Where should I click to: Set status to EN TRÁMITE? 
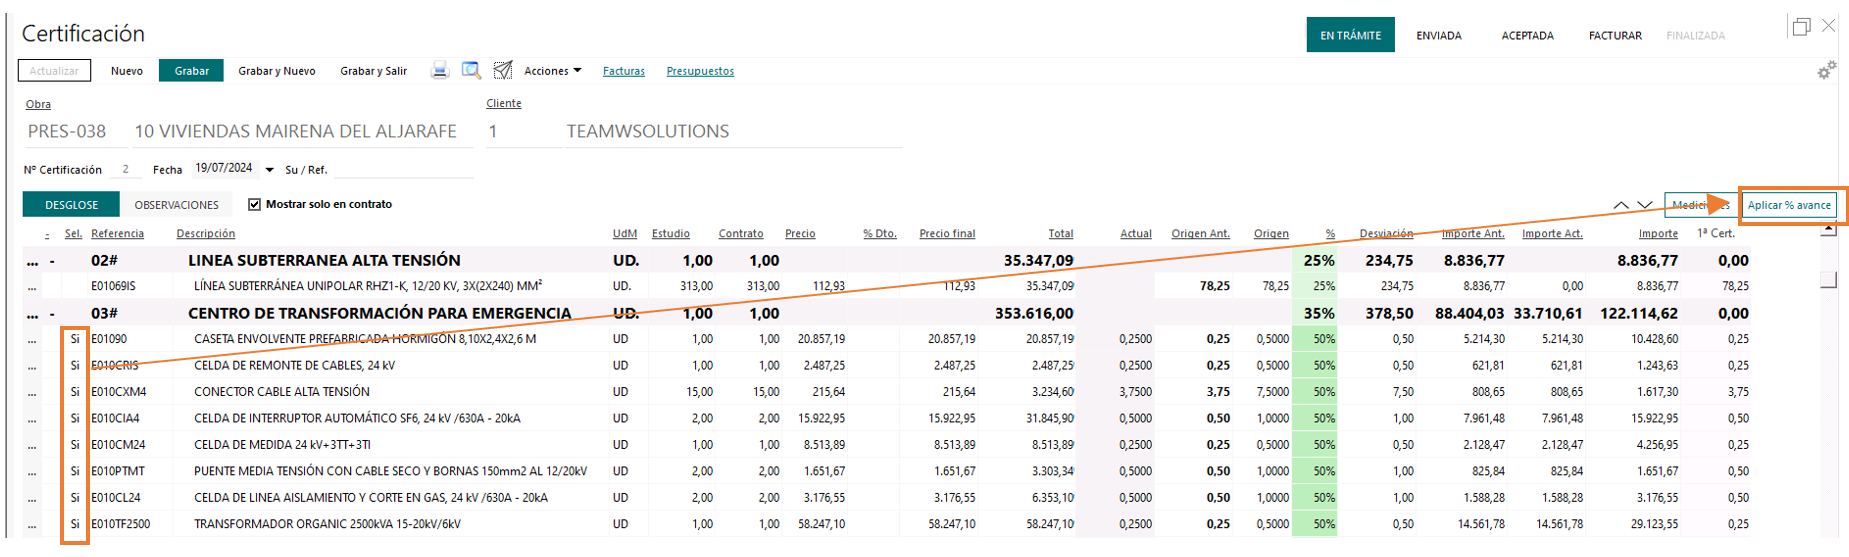pos(1350,35)
